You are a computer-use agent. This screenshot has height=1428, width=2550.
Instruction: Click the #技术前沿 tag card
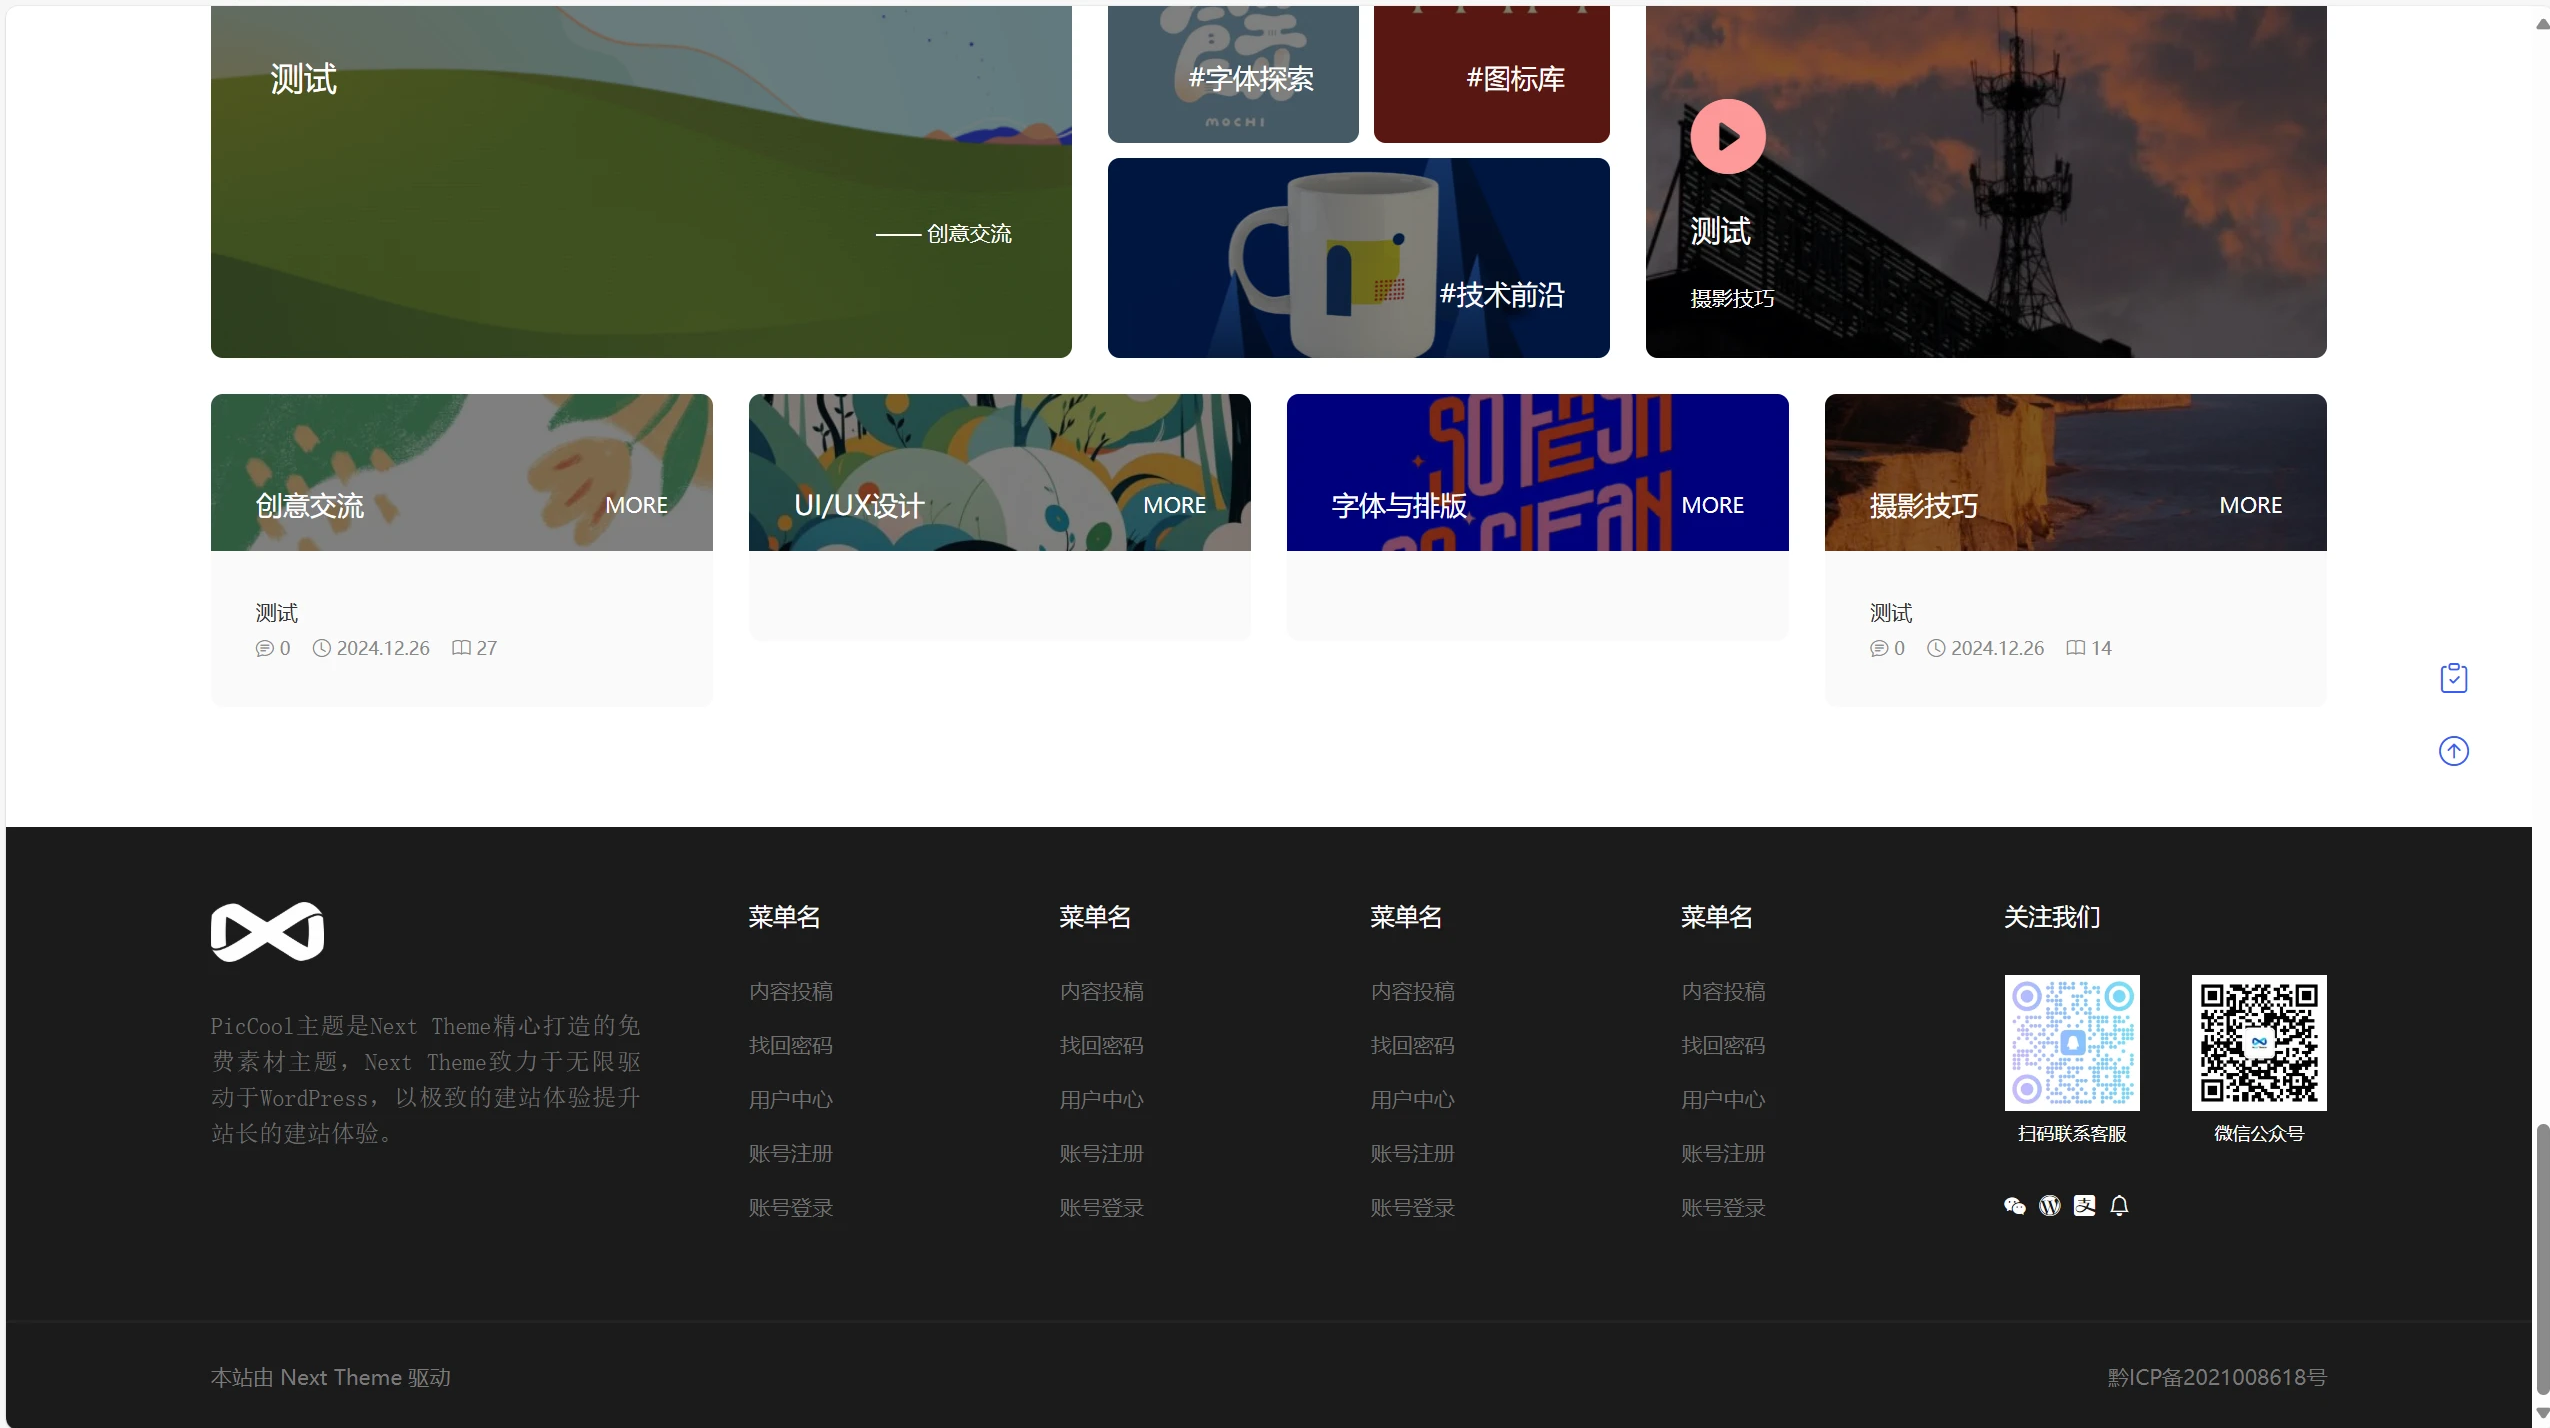pyautogui.click(x=1358, y=258)
